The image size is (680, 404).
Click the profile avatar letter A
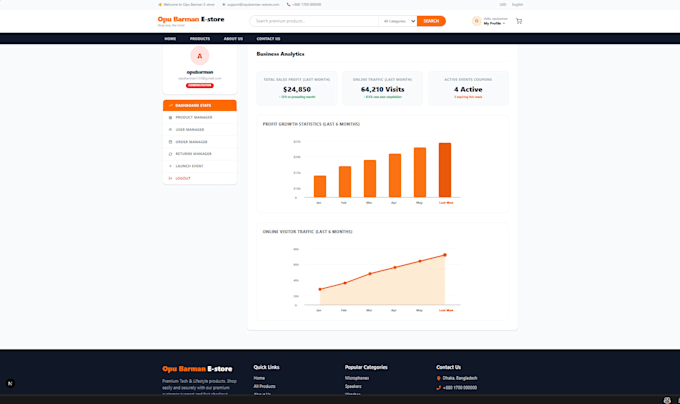coord(199,56)
